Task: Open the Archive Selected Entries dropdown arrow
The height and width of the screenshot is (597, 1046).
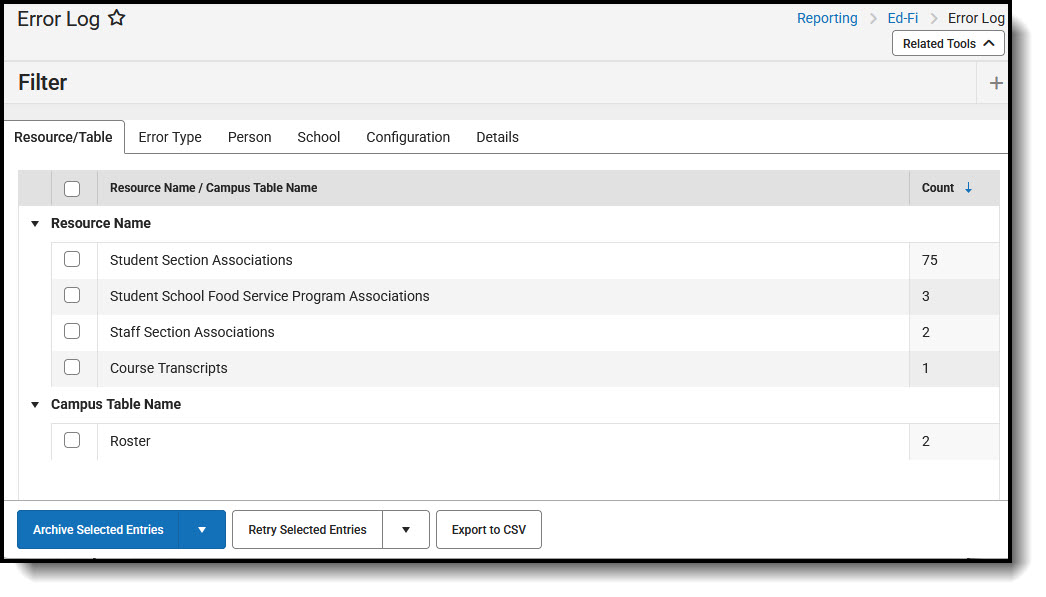Action: tap(201, 529)
